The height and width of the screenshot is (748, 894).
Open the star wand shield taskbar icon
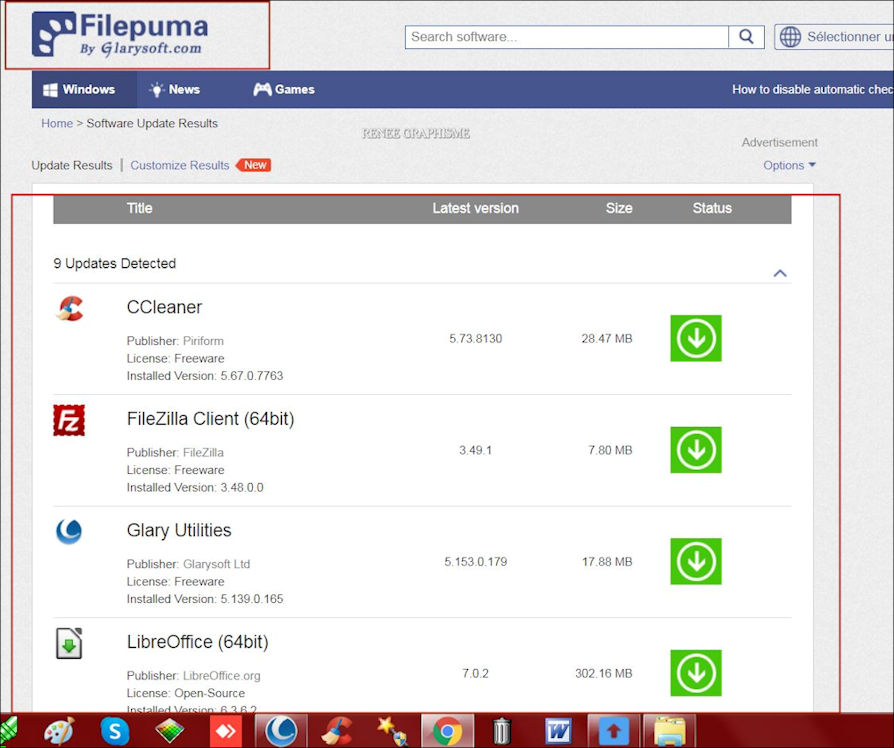(392, 731)
